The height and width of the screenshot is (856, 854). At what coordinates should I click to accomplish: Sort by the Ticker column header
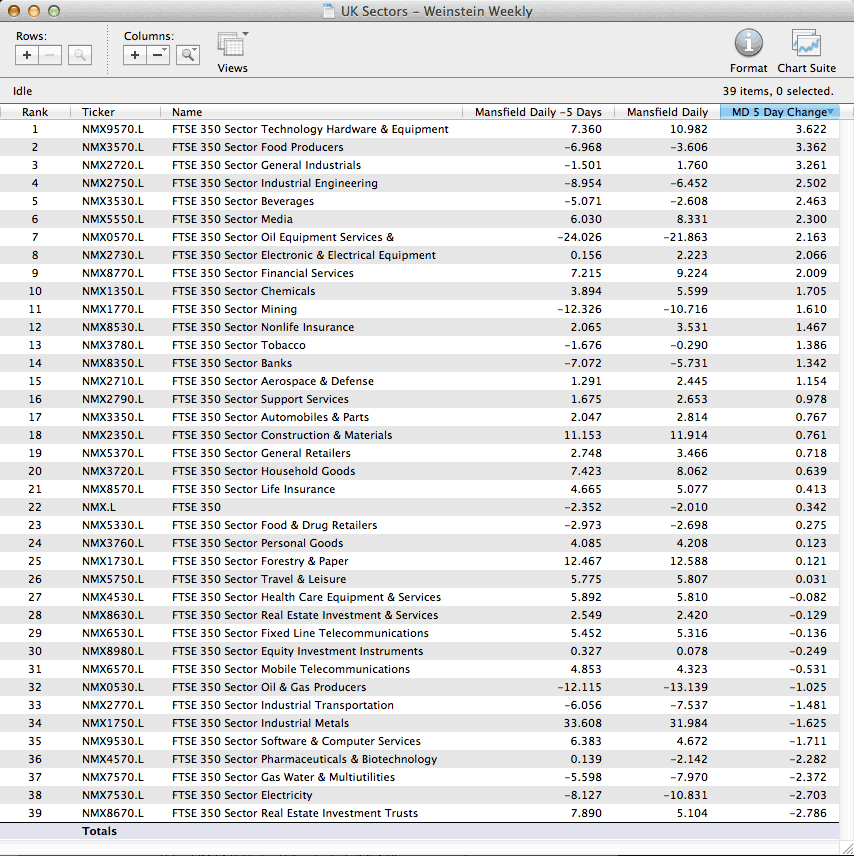(x=98, y=112)
